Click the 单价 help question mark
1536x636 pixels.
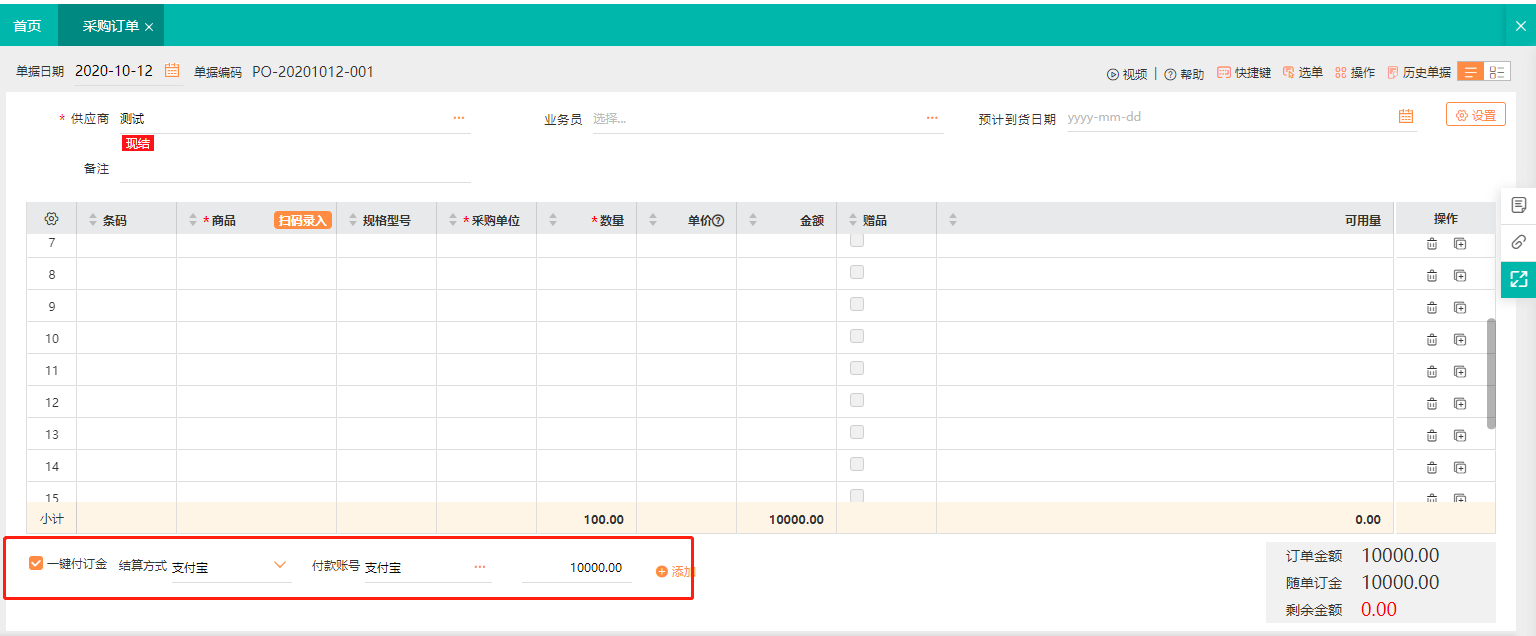point(718,221)
